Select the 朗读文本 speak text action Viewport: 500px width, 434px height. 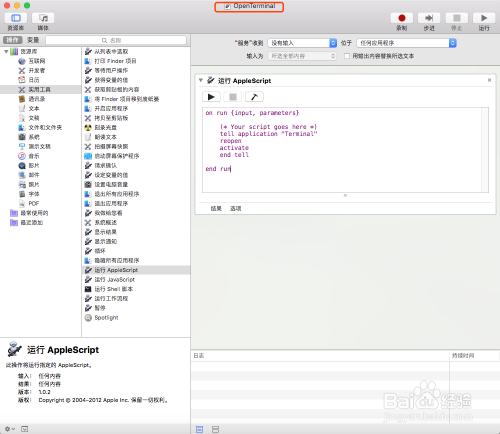(106, 137)
